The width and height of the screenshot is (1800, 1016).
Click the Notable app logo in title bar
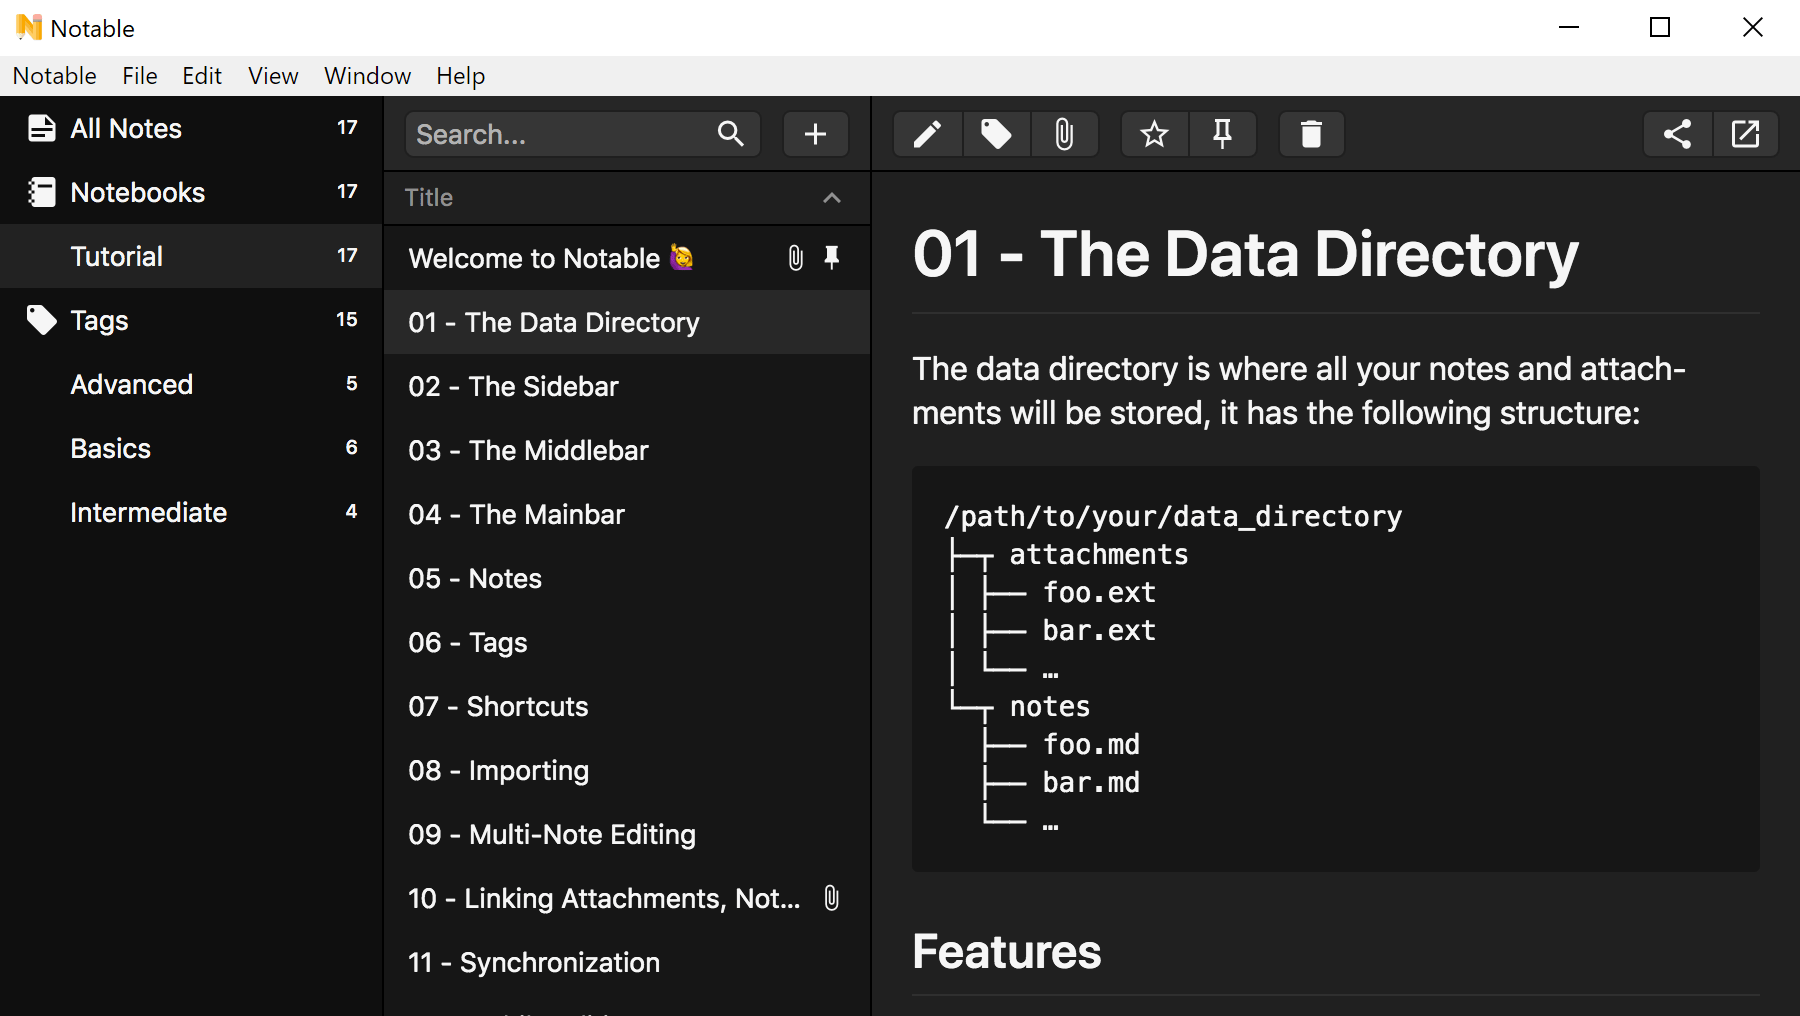(x=29, y=27)
